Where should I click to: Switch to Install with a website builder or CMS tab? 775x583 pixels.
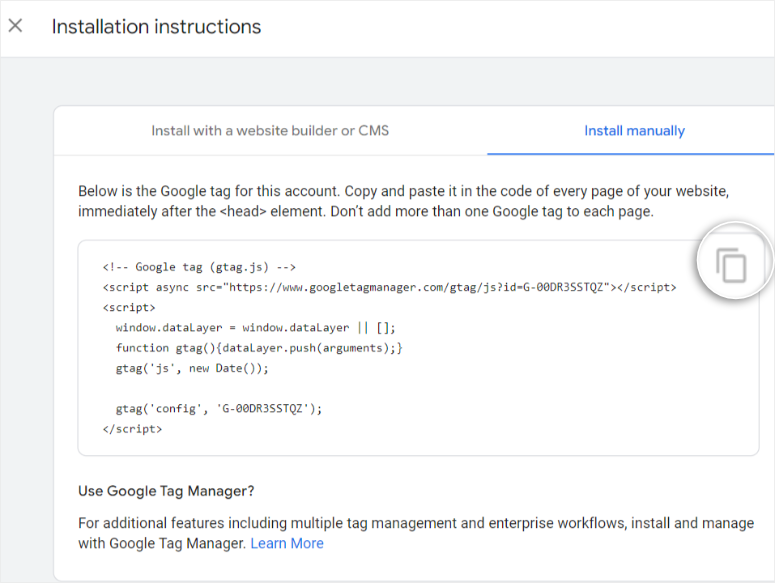270,130
